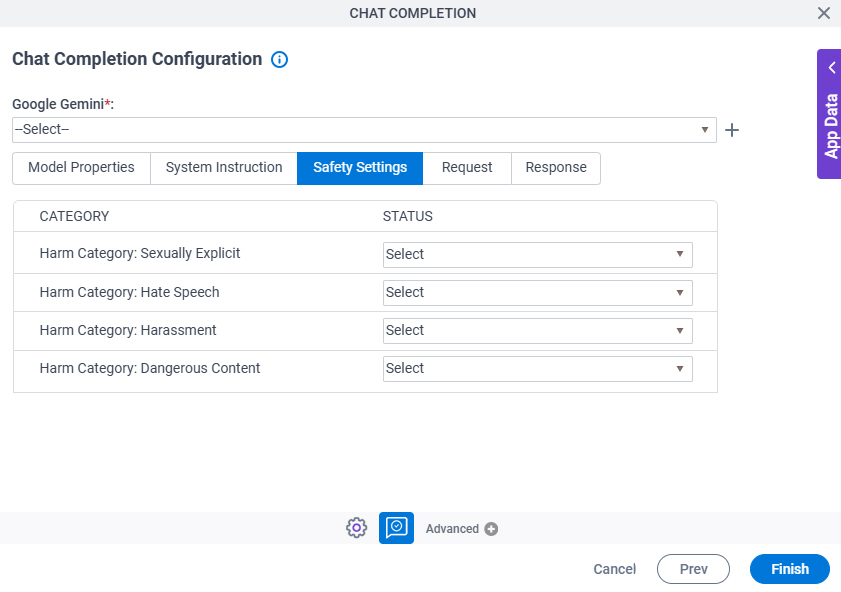Go to the Request tab

pos(467,168)
